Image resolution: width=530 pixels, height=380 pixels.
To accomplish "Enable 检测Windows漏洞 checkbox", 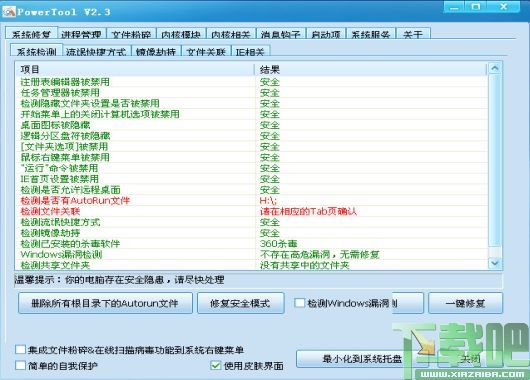I will (299, 303).
